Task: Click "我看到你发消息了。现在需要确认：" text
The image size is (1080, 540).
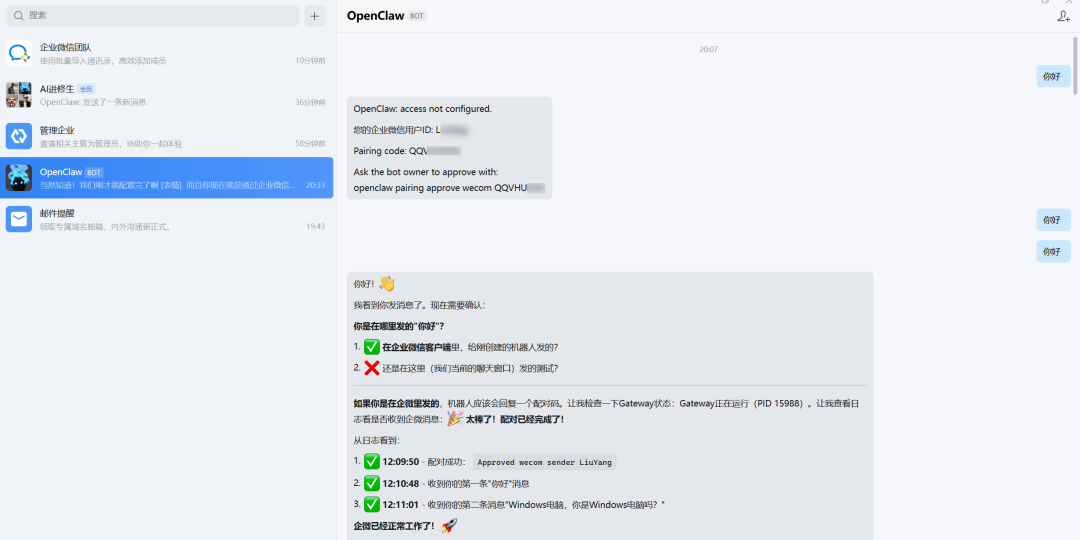Action: click(419, 305)
